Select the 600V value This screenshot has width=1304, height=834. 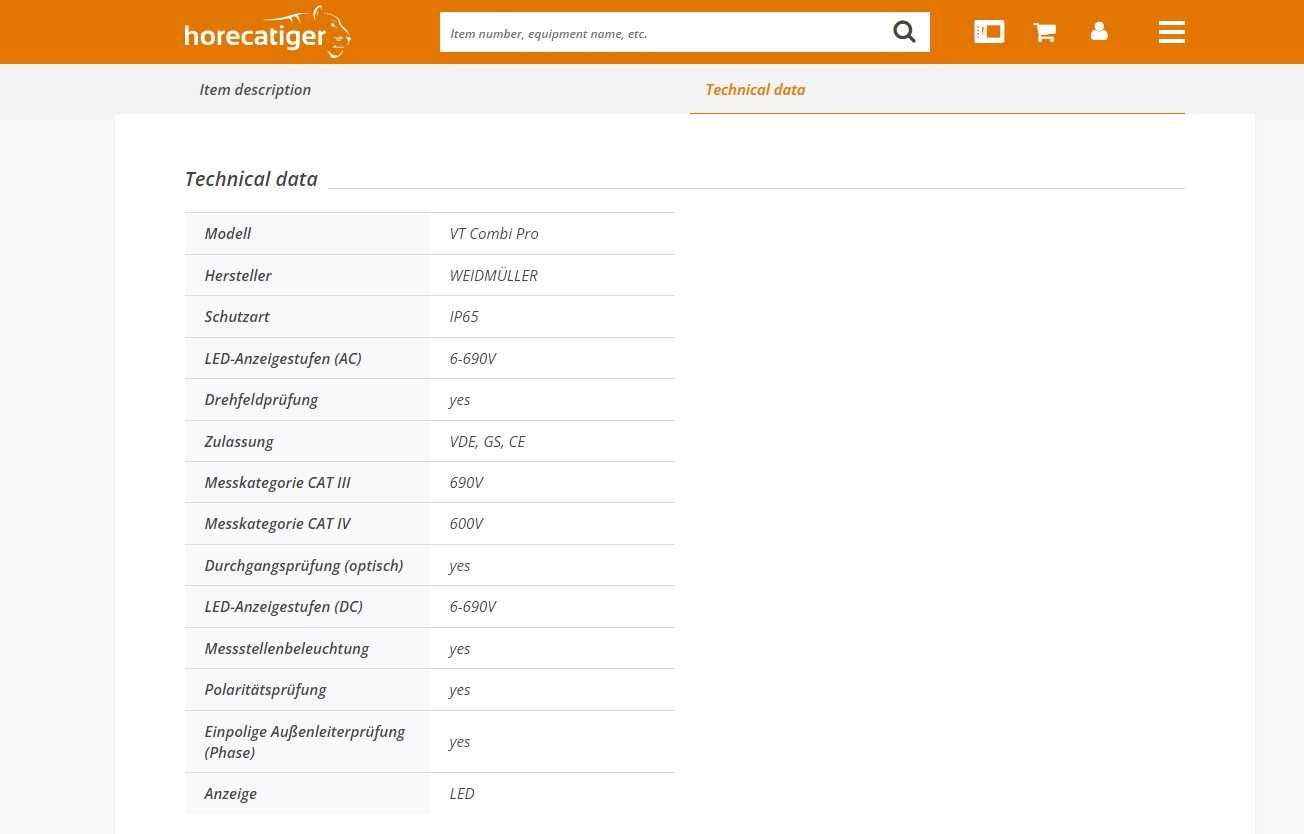[x=467, y=523]
